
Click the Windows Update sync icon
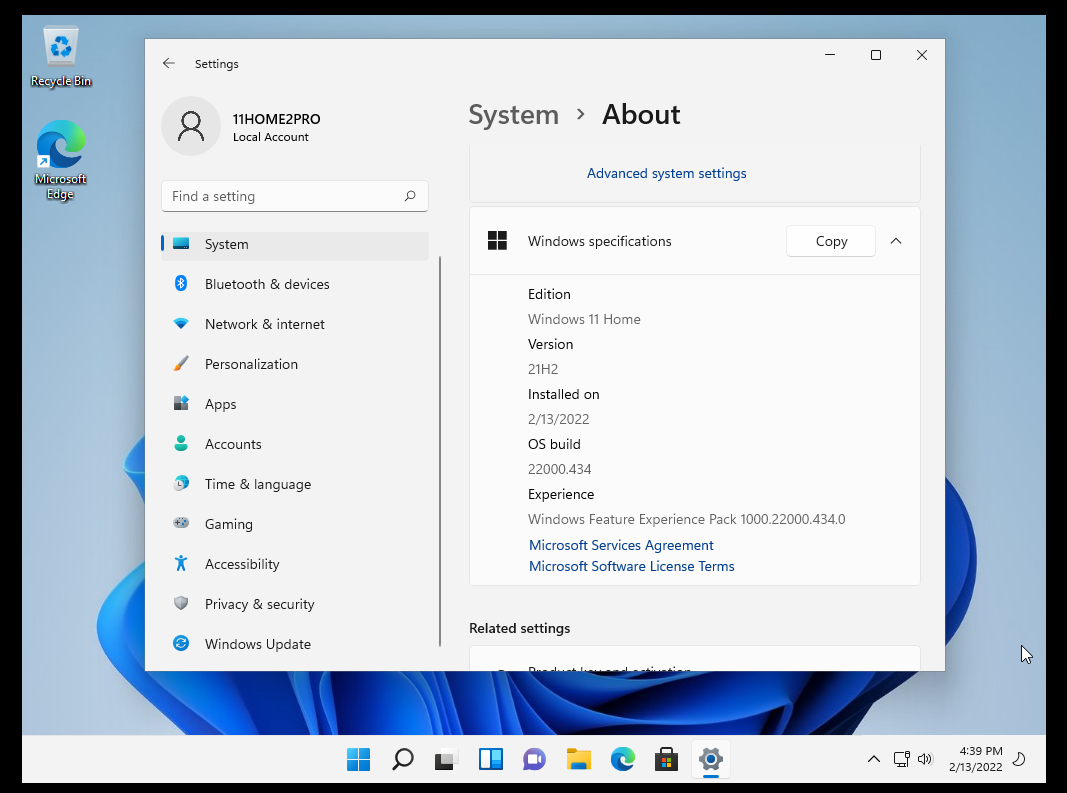(x=181, y=643)
